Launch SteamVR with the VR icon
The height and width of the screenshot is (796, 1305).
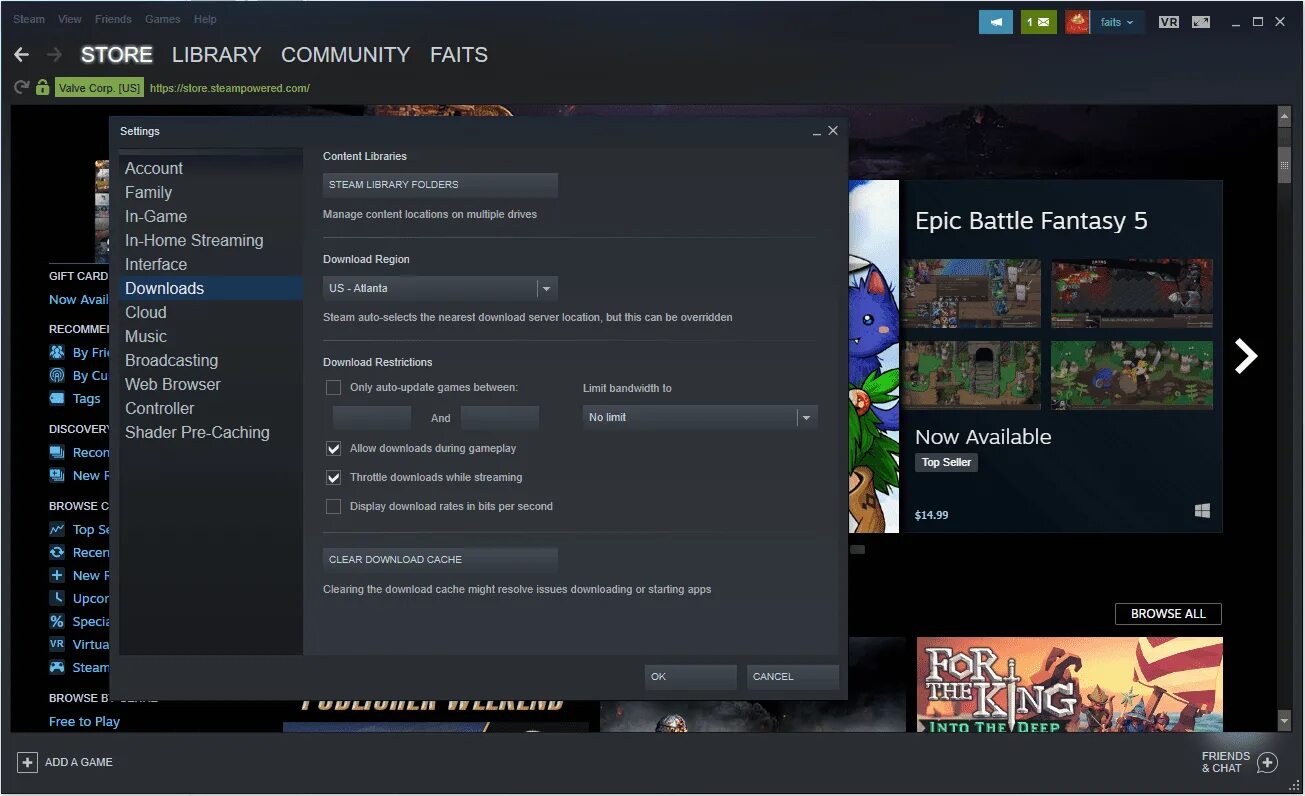click(x=1168, y=22)
